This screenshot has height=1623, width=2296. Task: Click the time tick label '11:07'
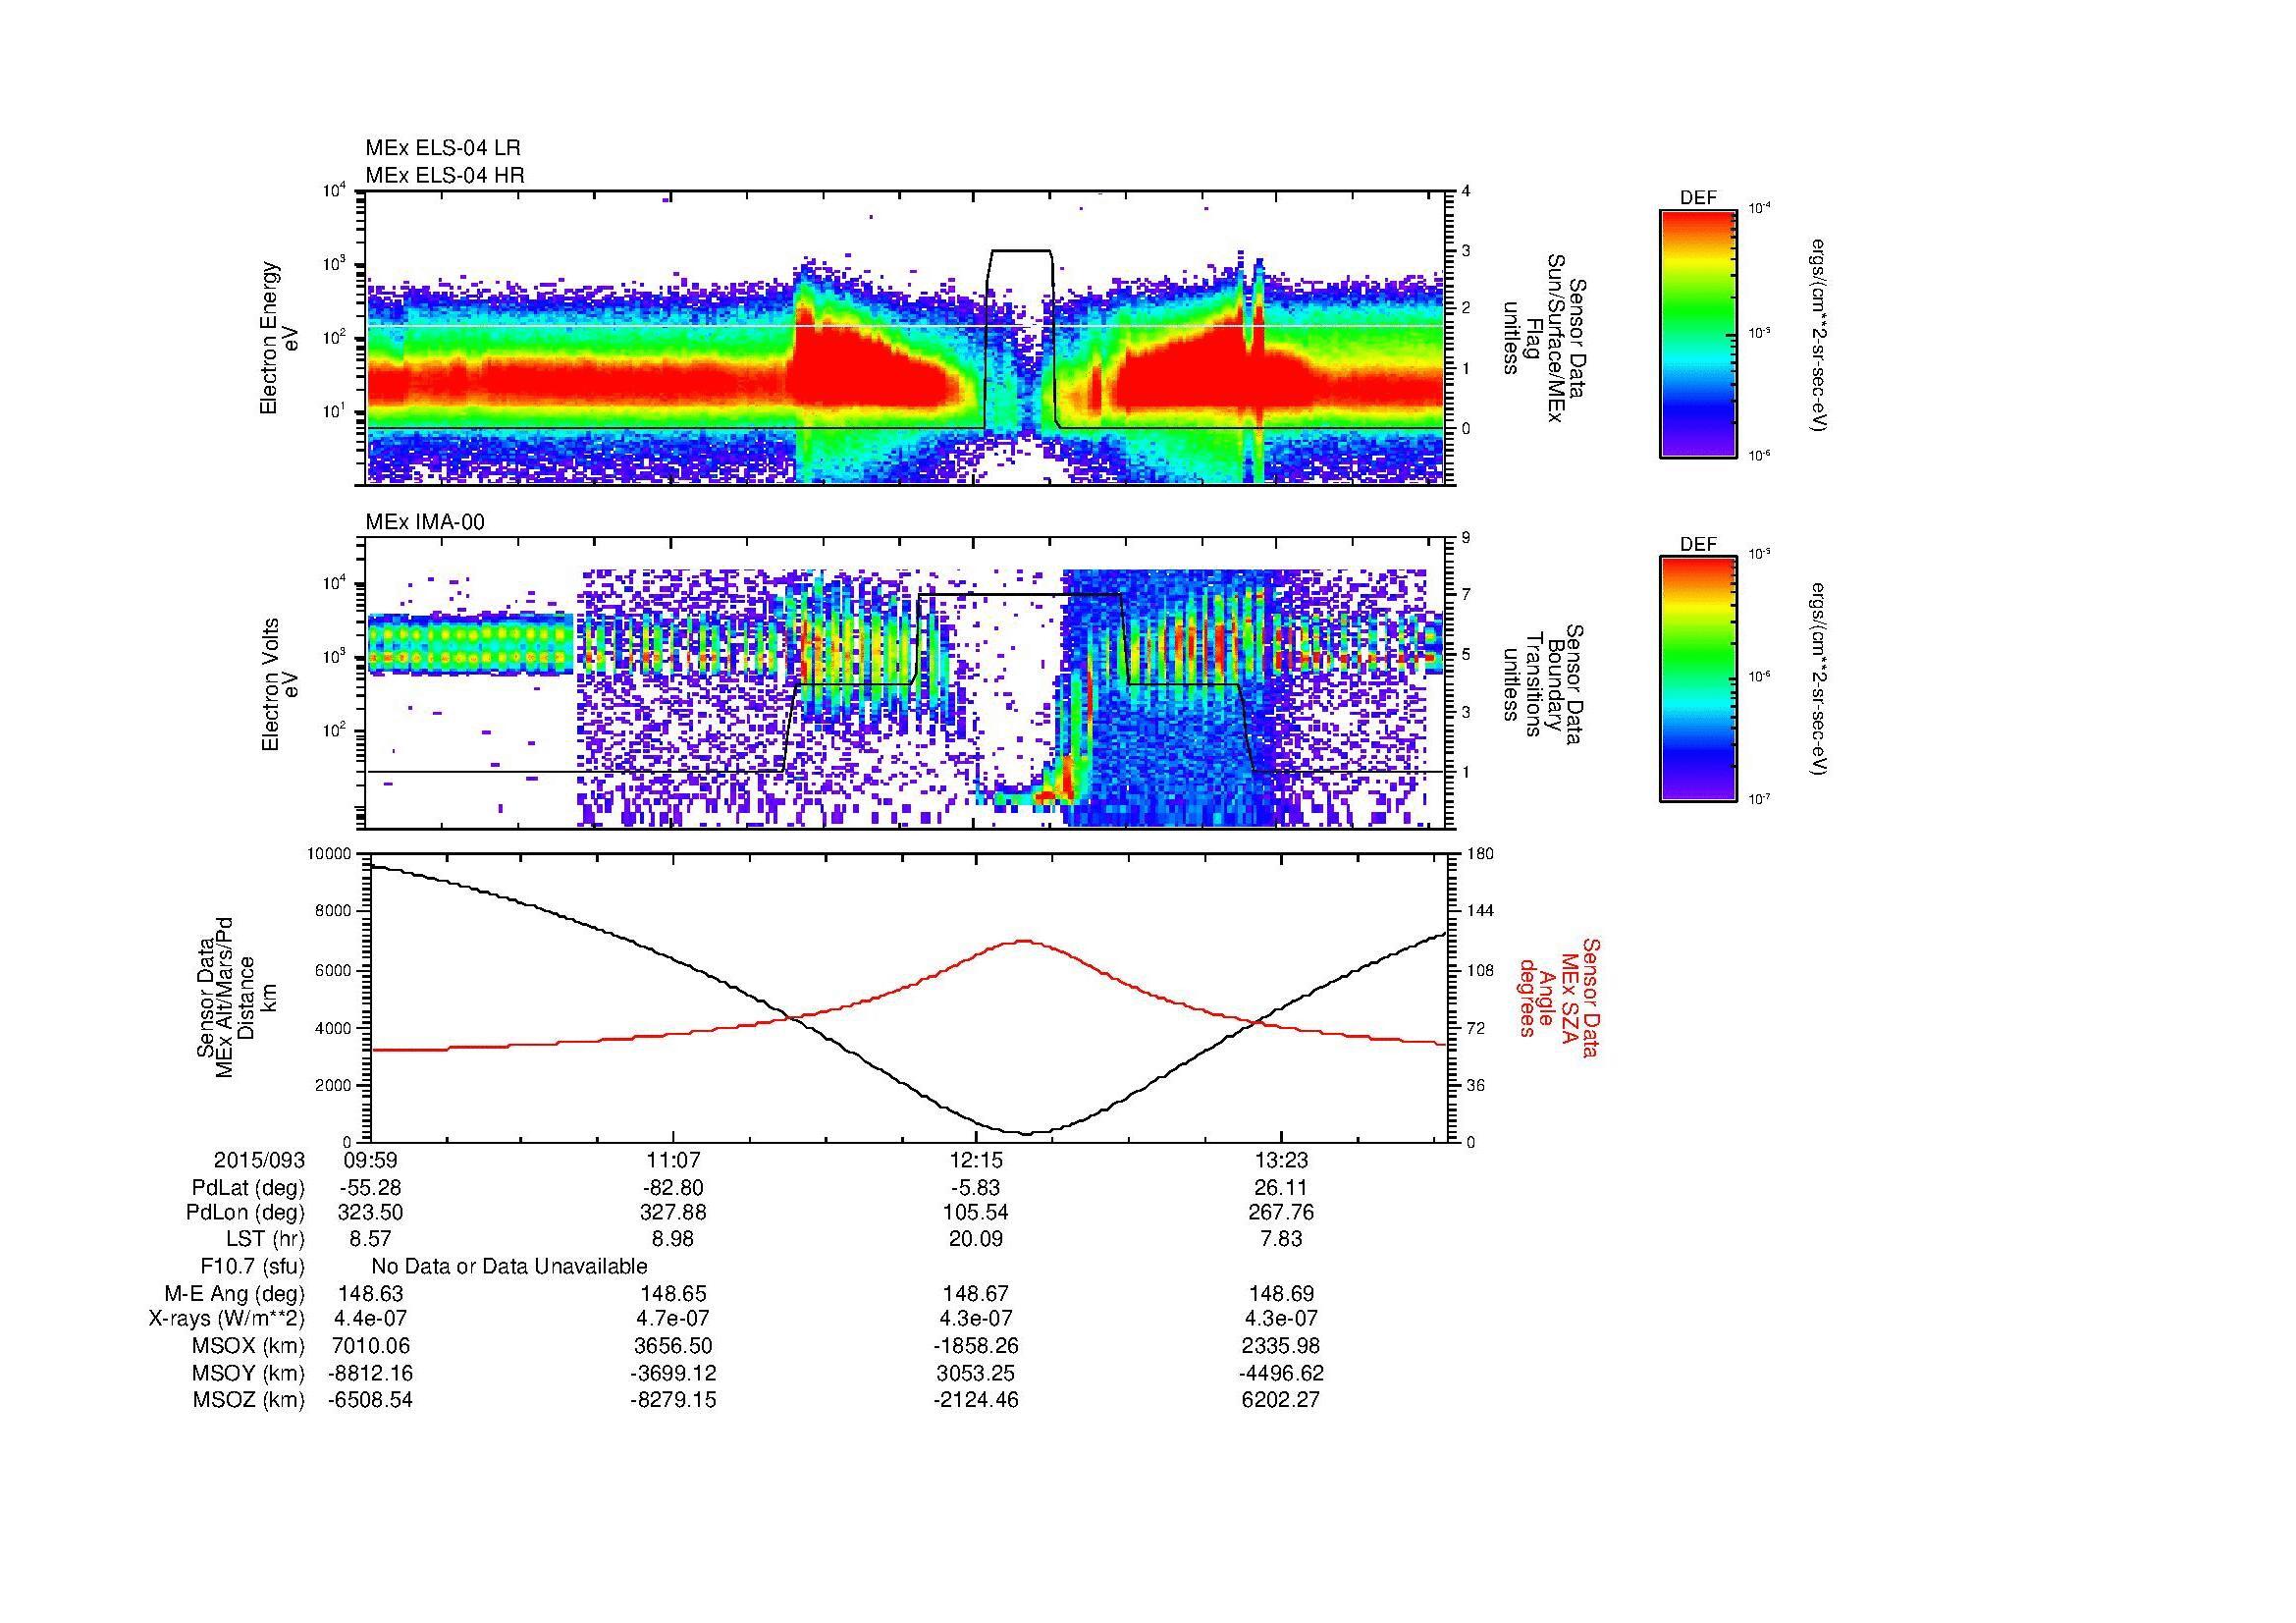click(673, 1161)
